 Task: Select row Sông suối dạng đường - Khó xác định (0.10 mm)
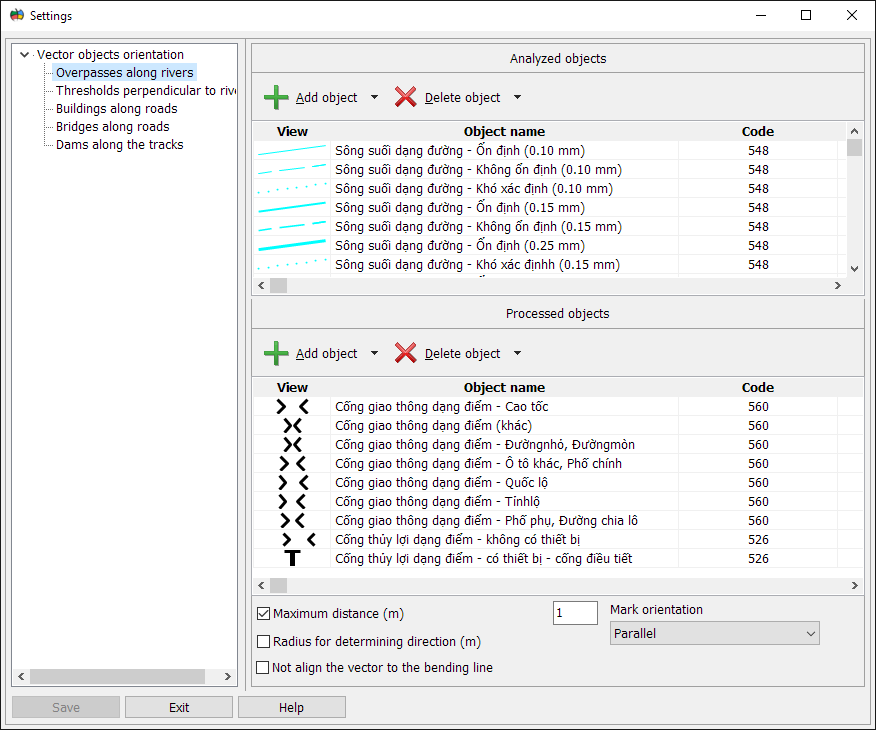pyautogui.click(x=550, y=188)
